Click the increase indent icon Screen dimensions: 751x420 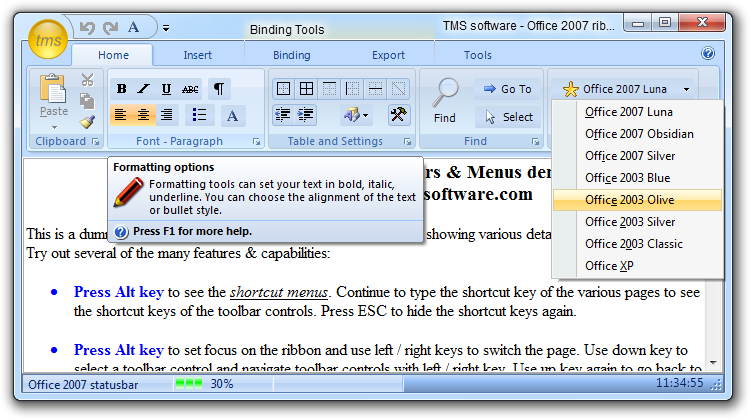tap(305, 115)
